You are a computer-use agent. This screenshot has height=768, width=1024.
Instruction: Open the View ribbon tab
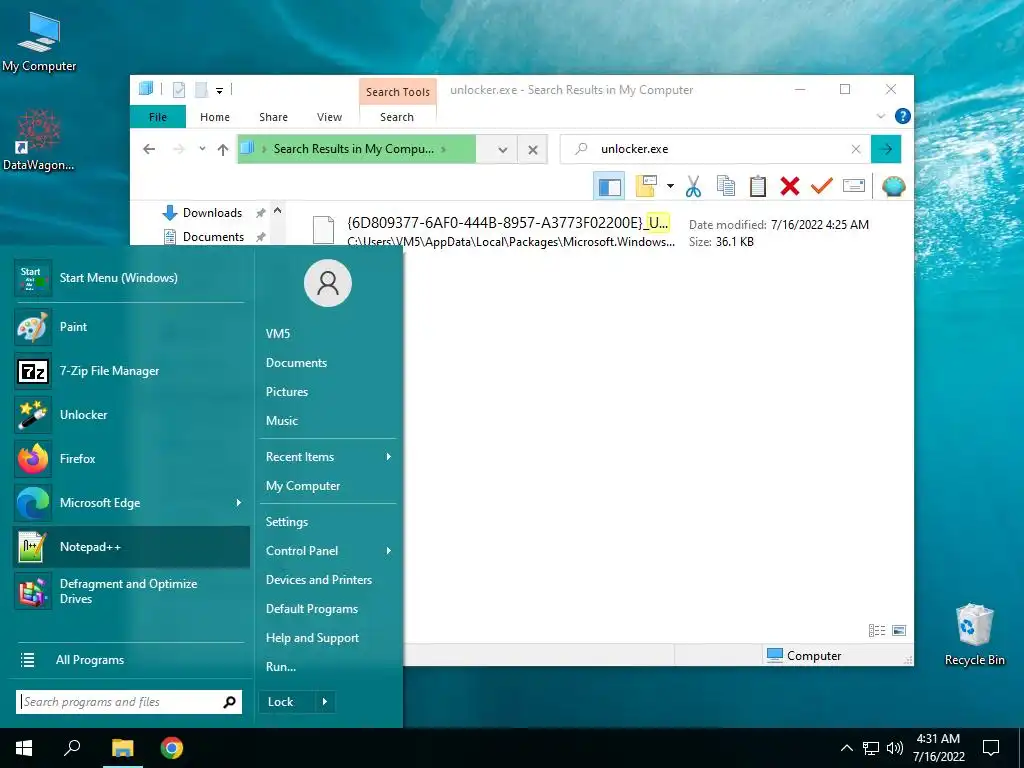[329, 117]
